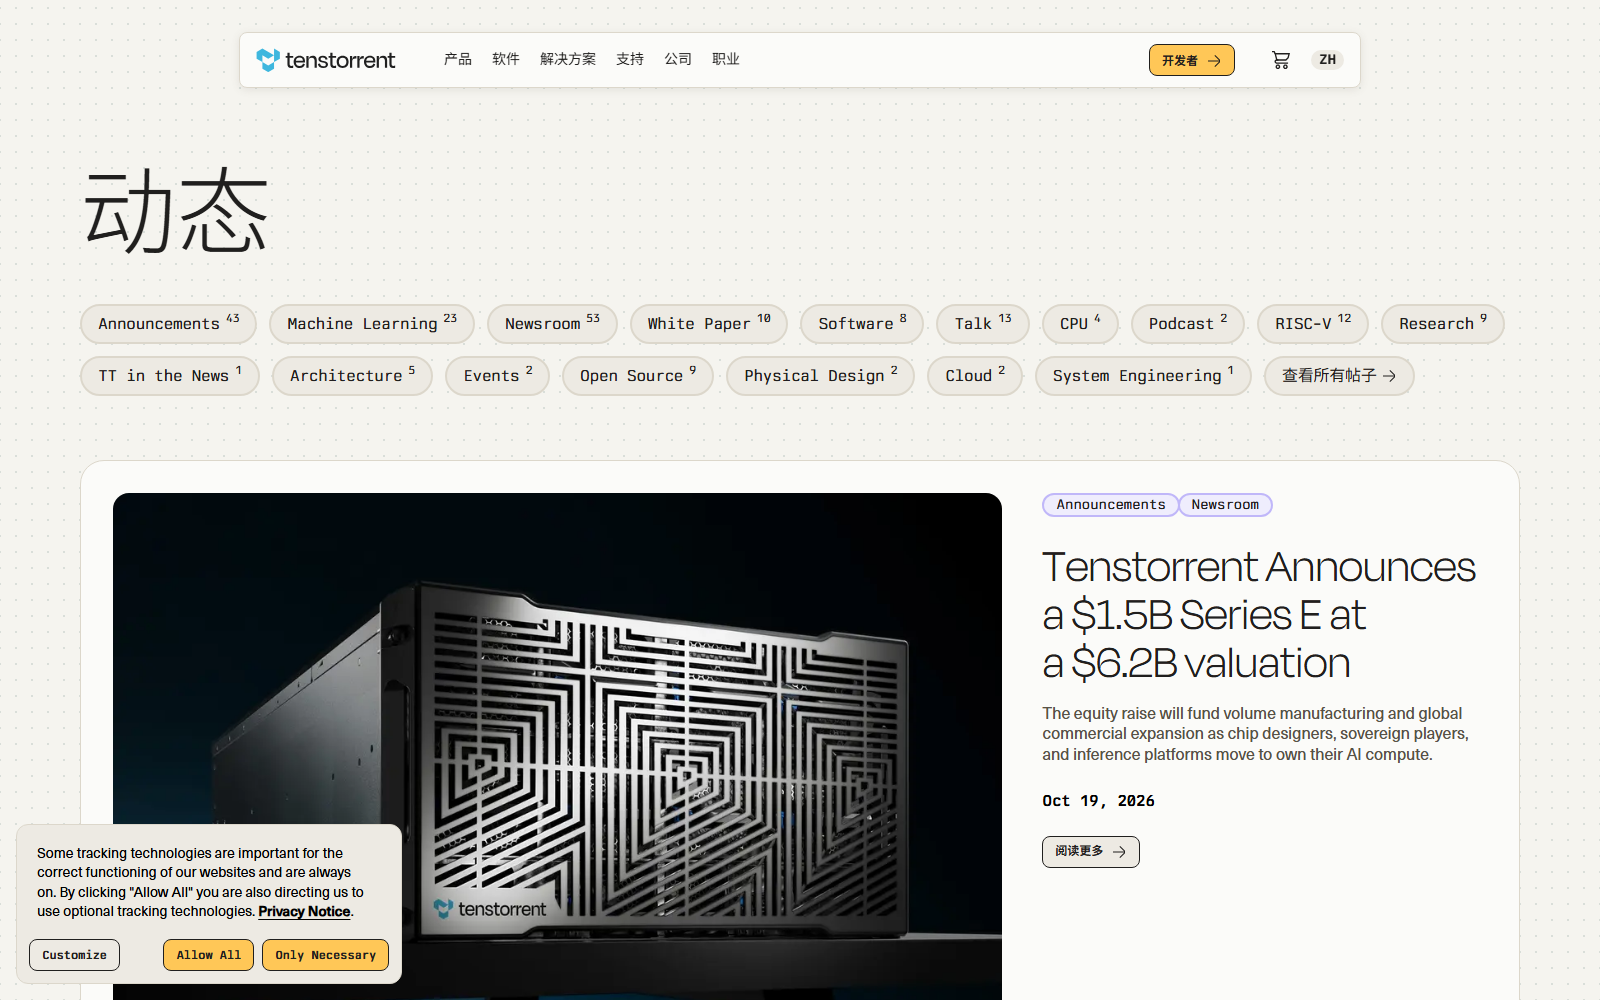Open the 软件 menu
Viewport: 1600px width, 1000px height.
point(506,59)
